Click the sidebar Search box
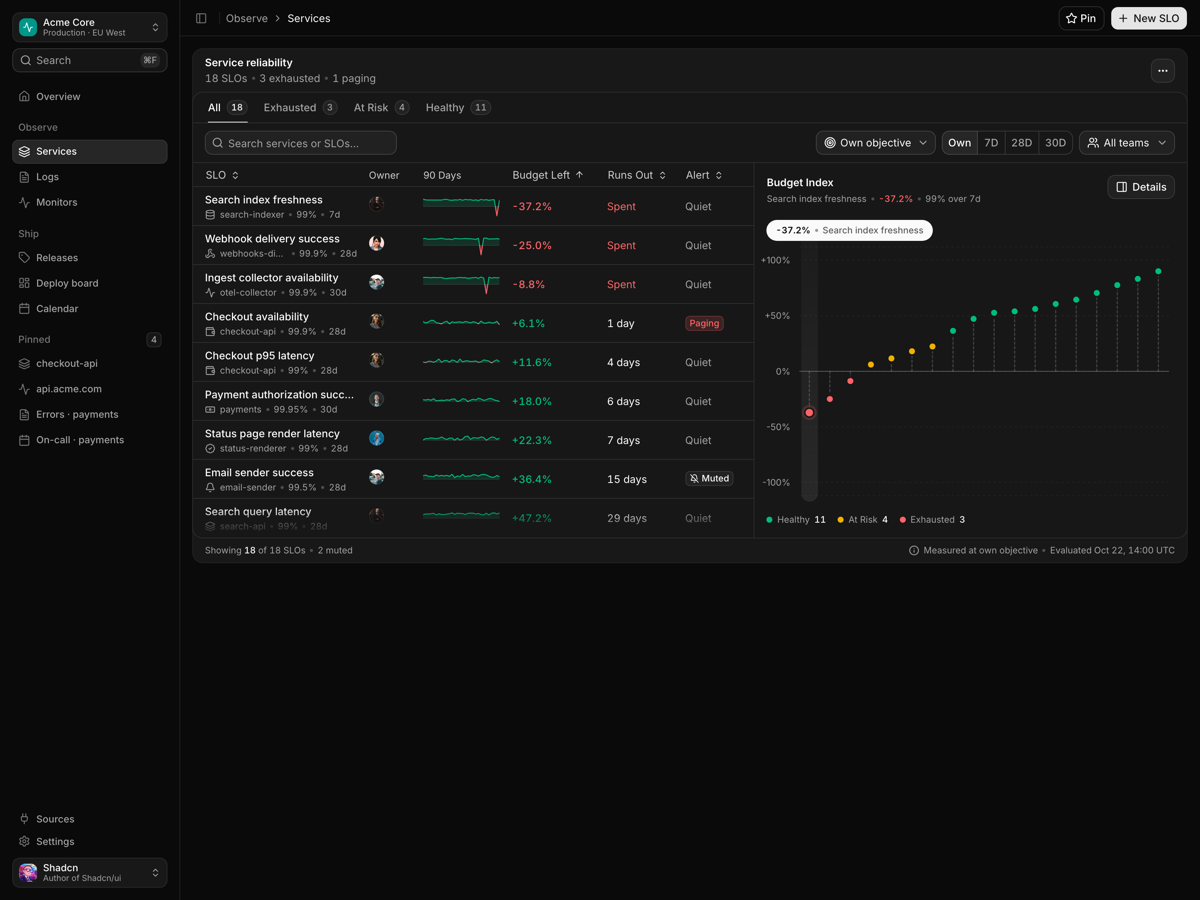The image size is (1200, 900). pyautogui.click(x=90, y=60)
